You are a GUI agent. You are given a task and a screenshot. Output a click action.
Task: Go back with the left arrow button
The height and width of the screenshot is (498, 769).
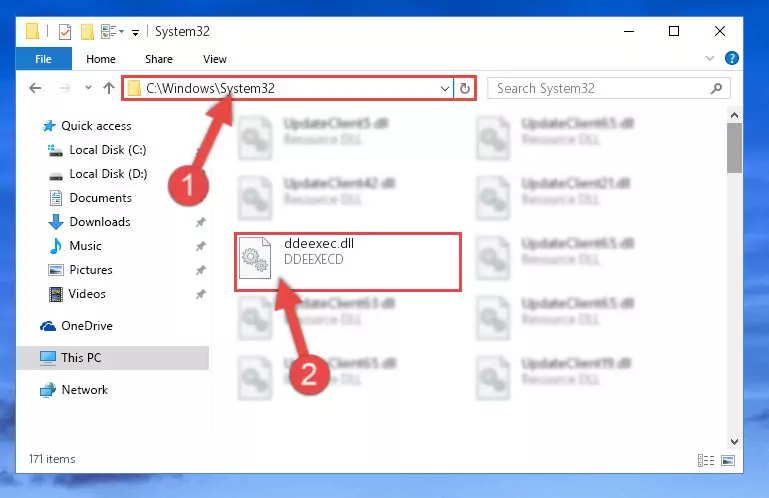pos(35,88)
